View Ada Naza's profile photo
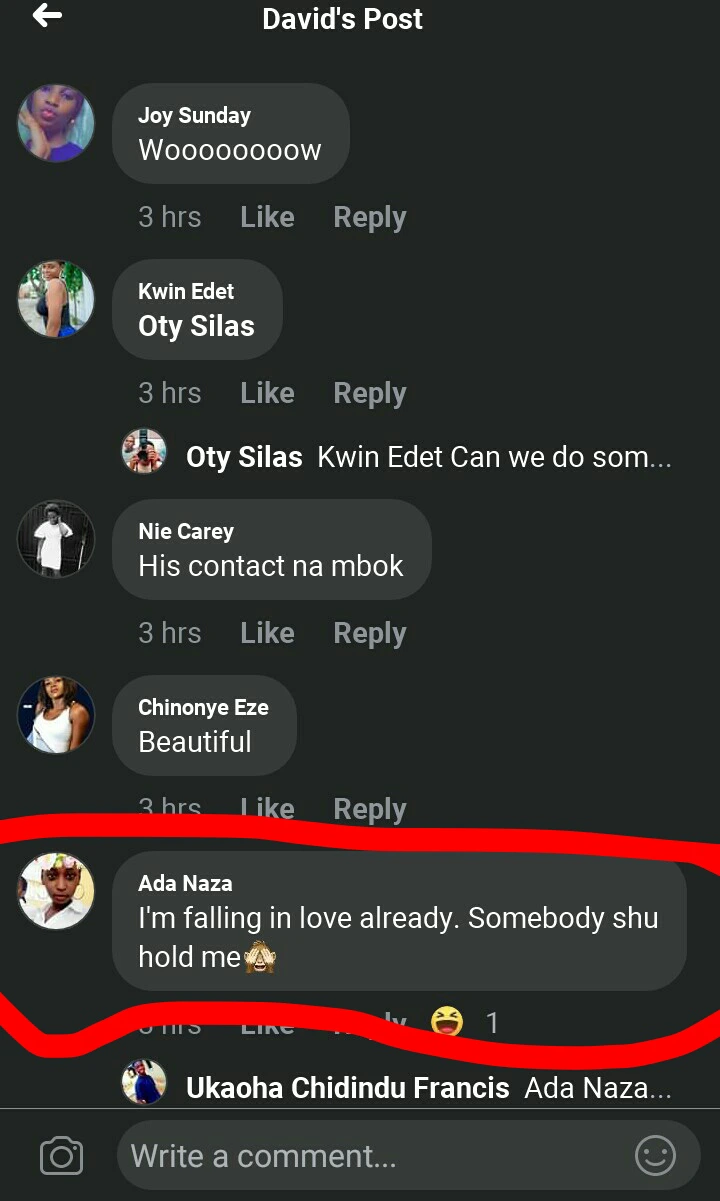The width and height of the screenshot is (720, 1201). tap(56, 891)
